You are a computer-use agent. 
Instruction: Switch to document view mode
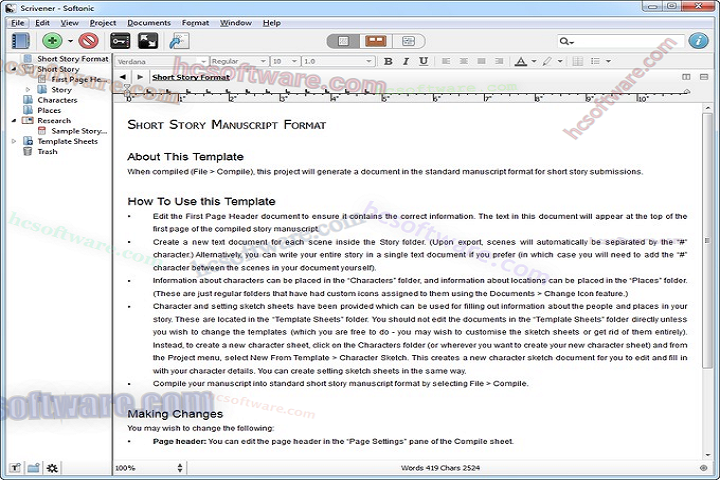(343, 41)
